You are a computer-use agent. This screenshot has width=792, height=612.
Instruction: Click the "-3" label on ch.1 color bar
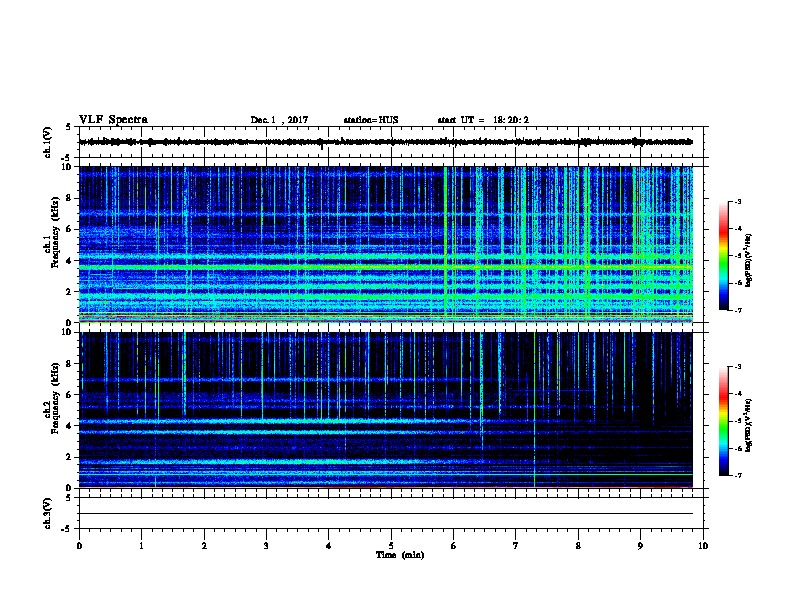738,201
